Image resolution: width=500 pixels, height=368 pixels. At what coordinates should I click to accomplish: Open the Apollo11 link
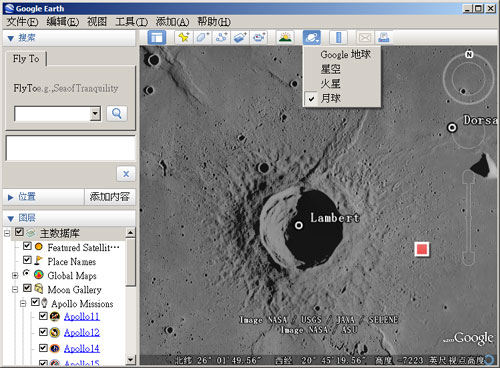tap(82, 316)
